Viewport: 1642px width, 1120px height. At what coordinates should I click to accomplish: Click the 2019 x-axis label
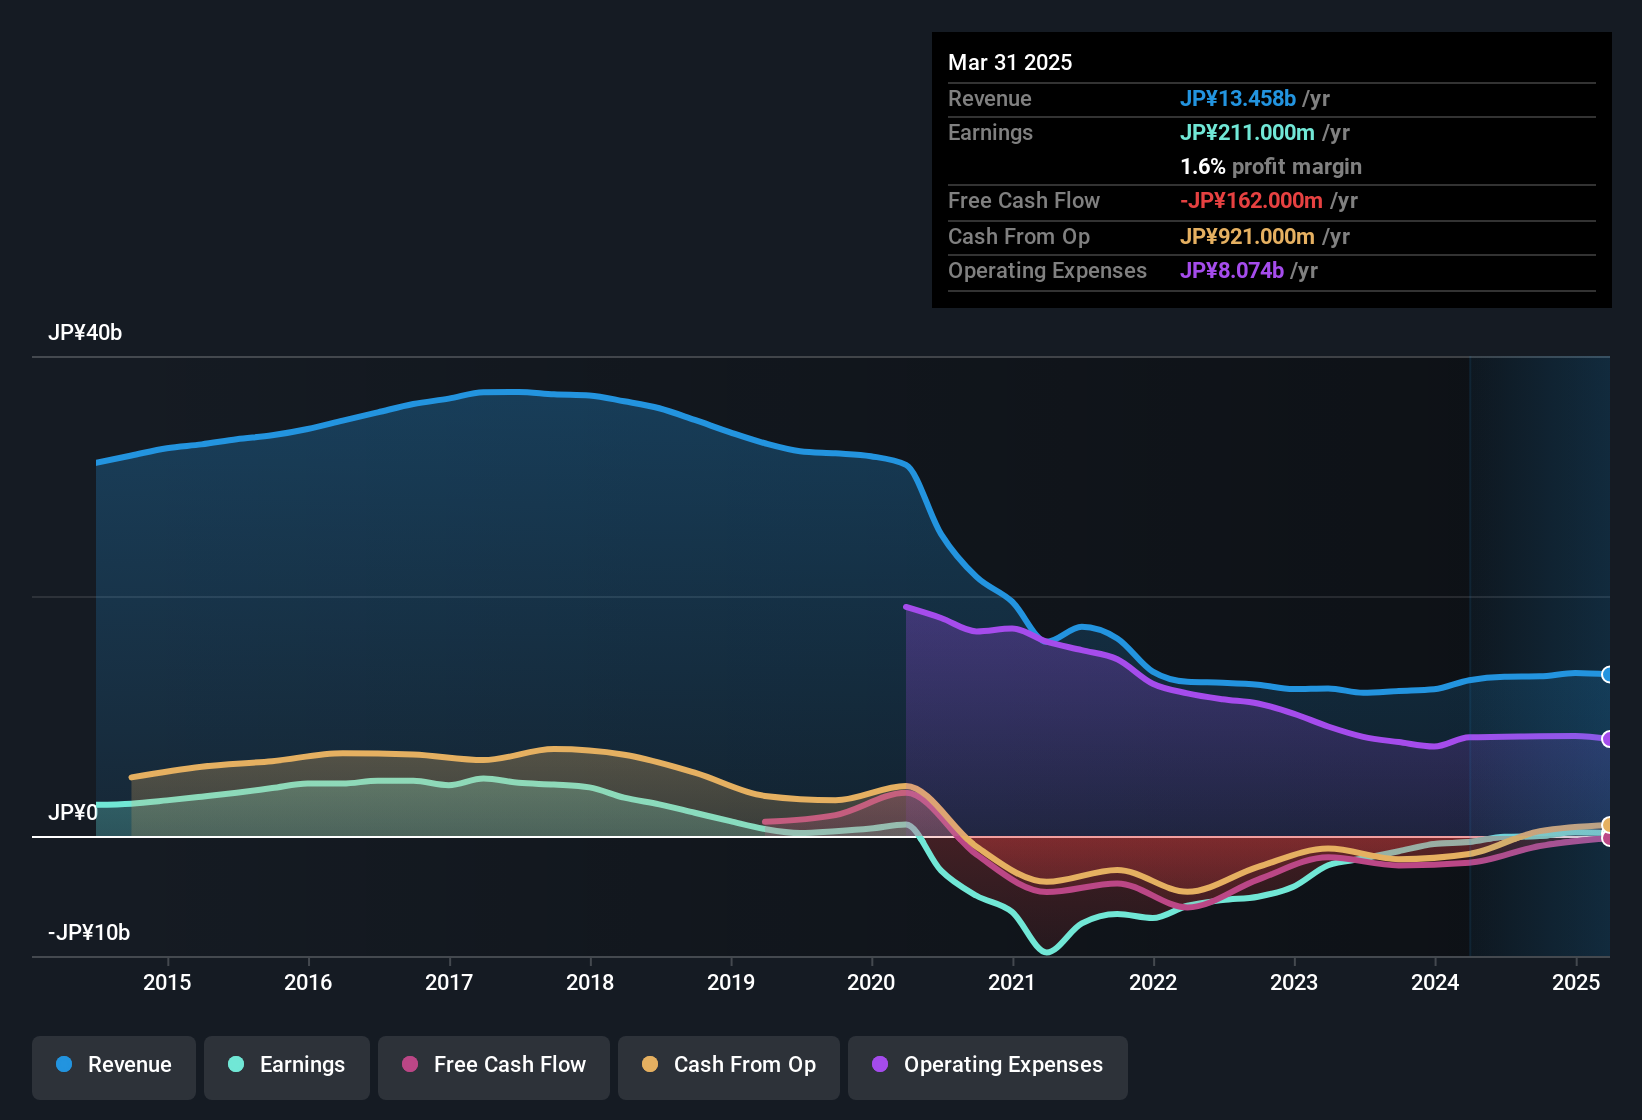pos(731,982)
